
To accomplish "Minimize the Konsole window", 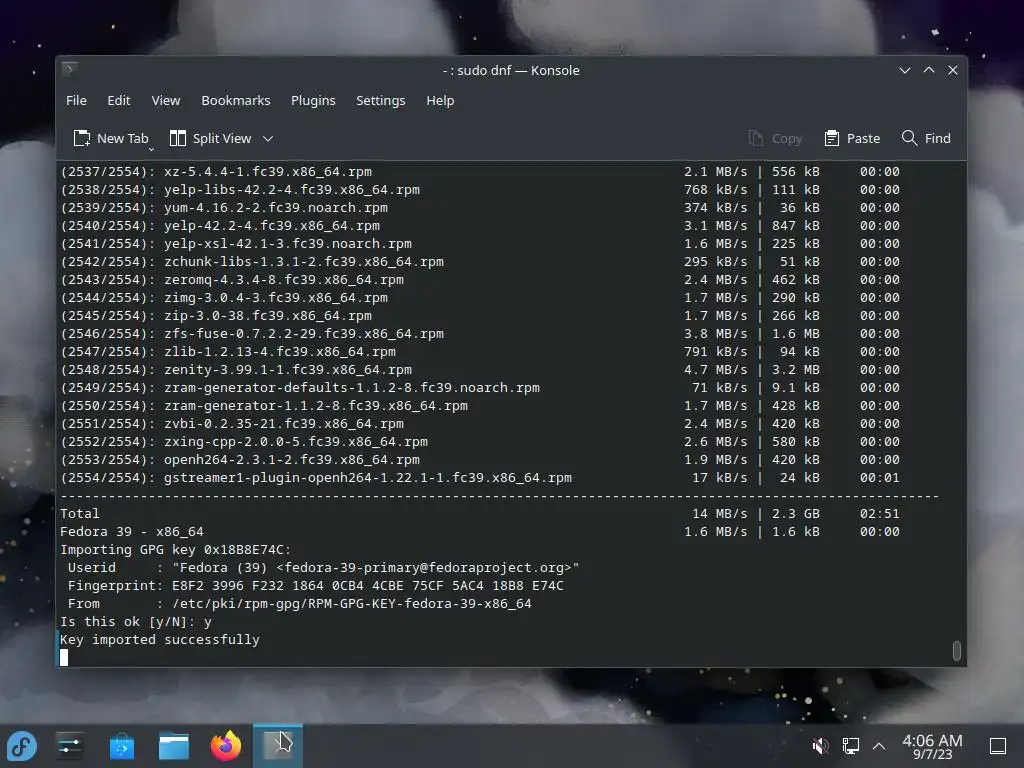I will 904,71.
